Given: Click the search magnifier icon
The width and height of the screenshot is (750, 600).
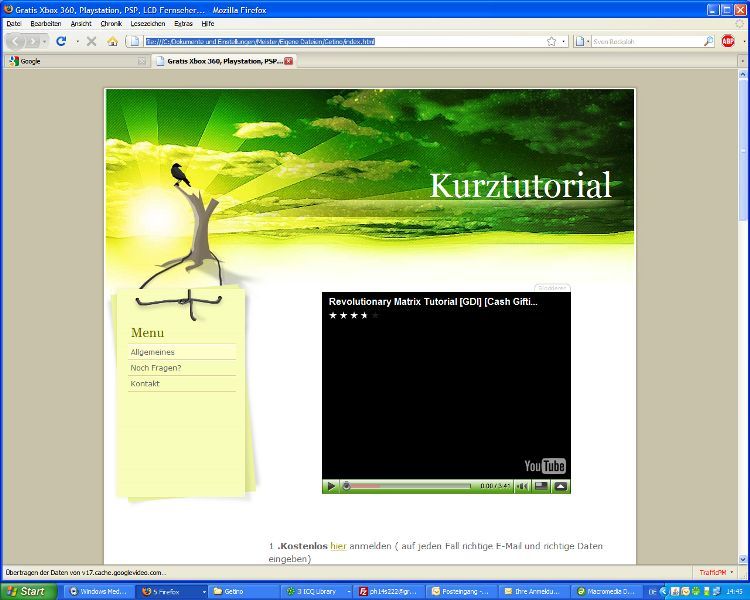Looking at the screenshot, I should pos(708,41).
